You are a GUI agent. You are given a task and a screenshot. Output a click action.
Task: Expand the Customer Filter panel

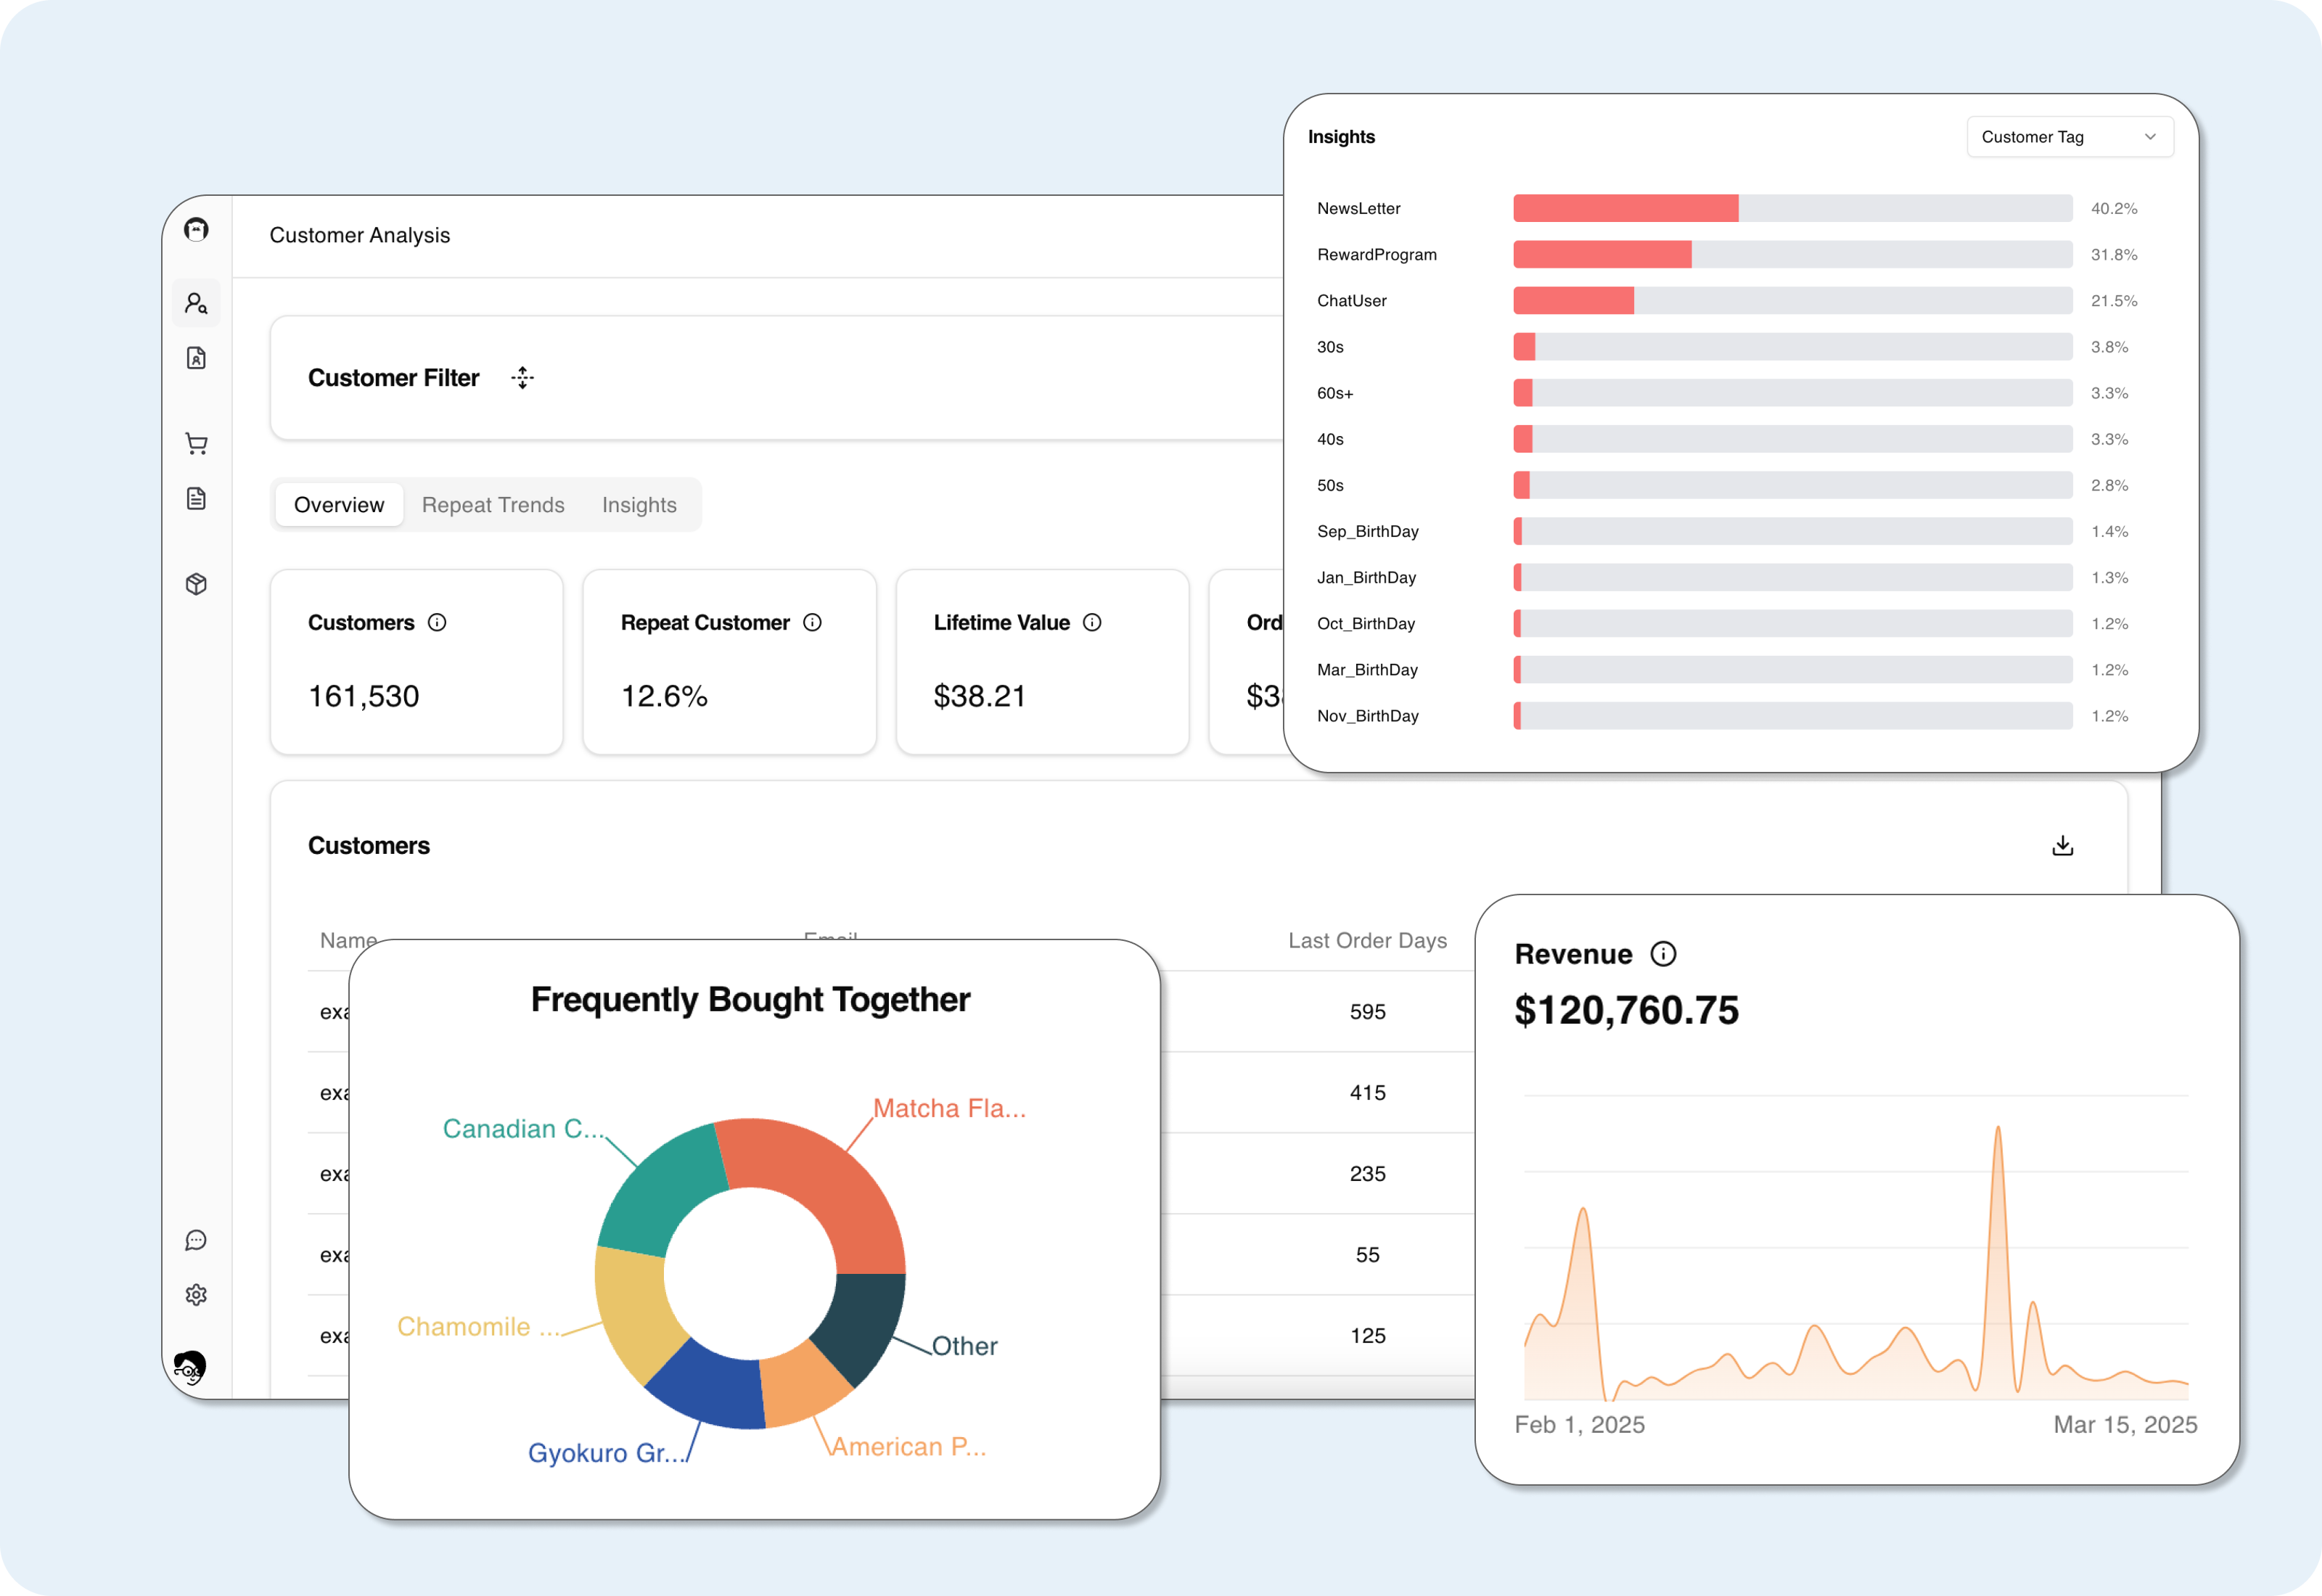click(x=522, y=378)
